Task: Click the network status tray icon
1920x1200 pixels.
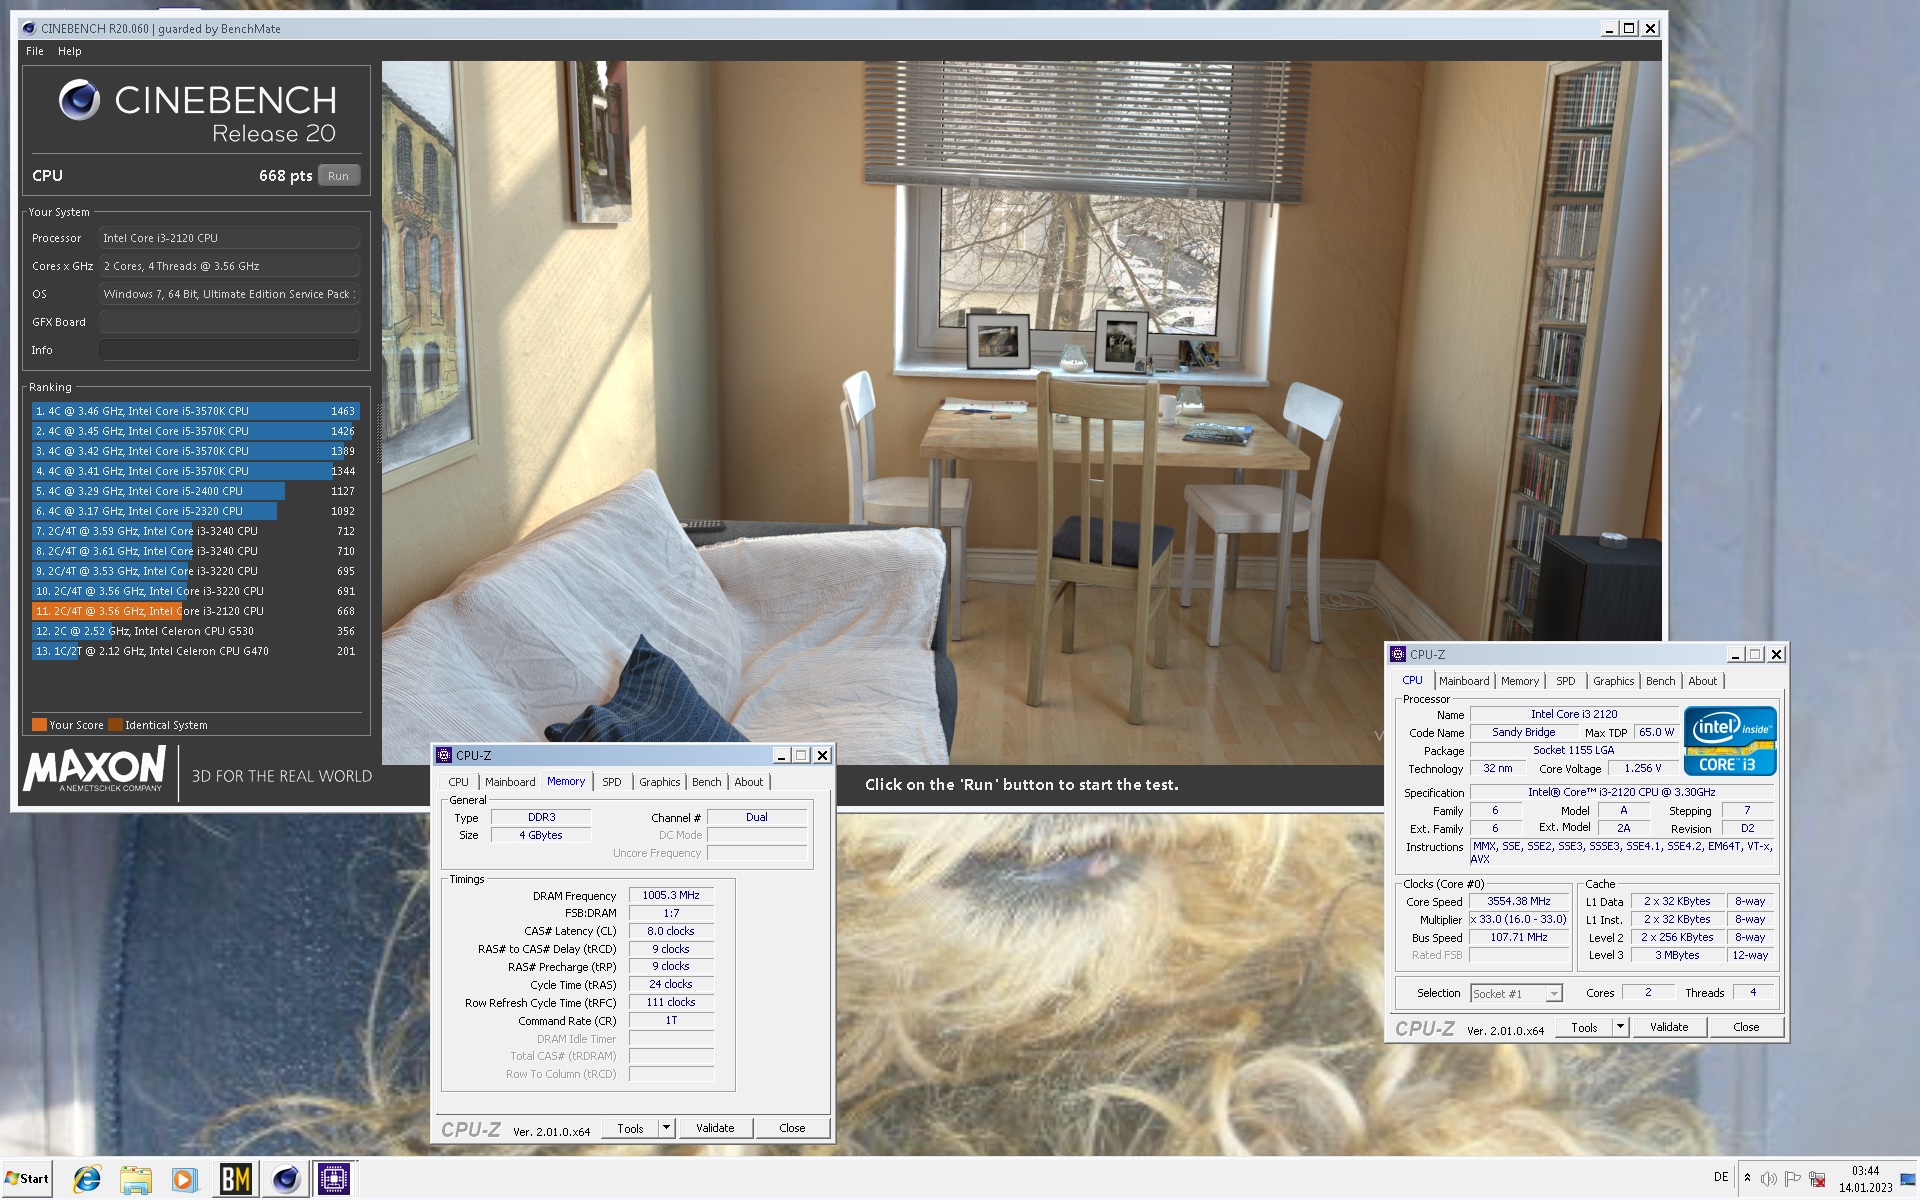Action: (1817, 1179)
